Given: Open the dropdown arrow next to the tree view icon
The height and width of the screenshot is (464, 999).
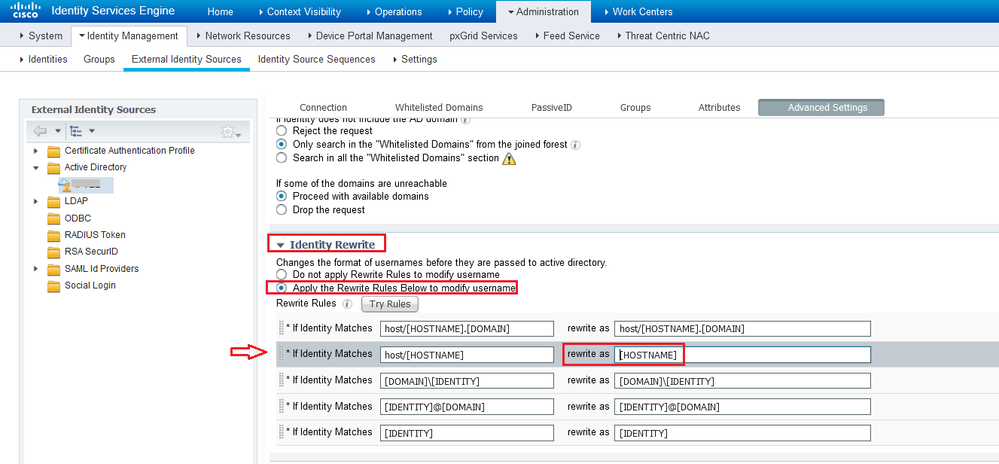Looking at the screenshot, I should point(92,131).
